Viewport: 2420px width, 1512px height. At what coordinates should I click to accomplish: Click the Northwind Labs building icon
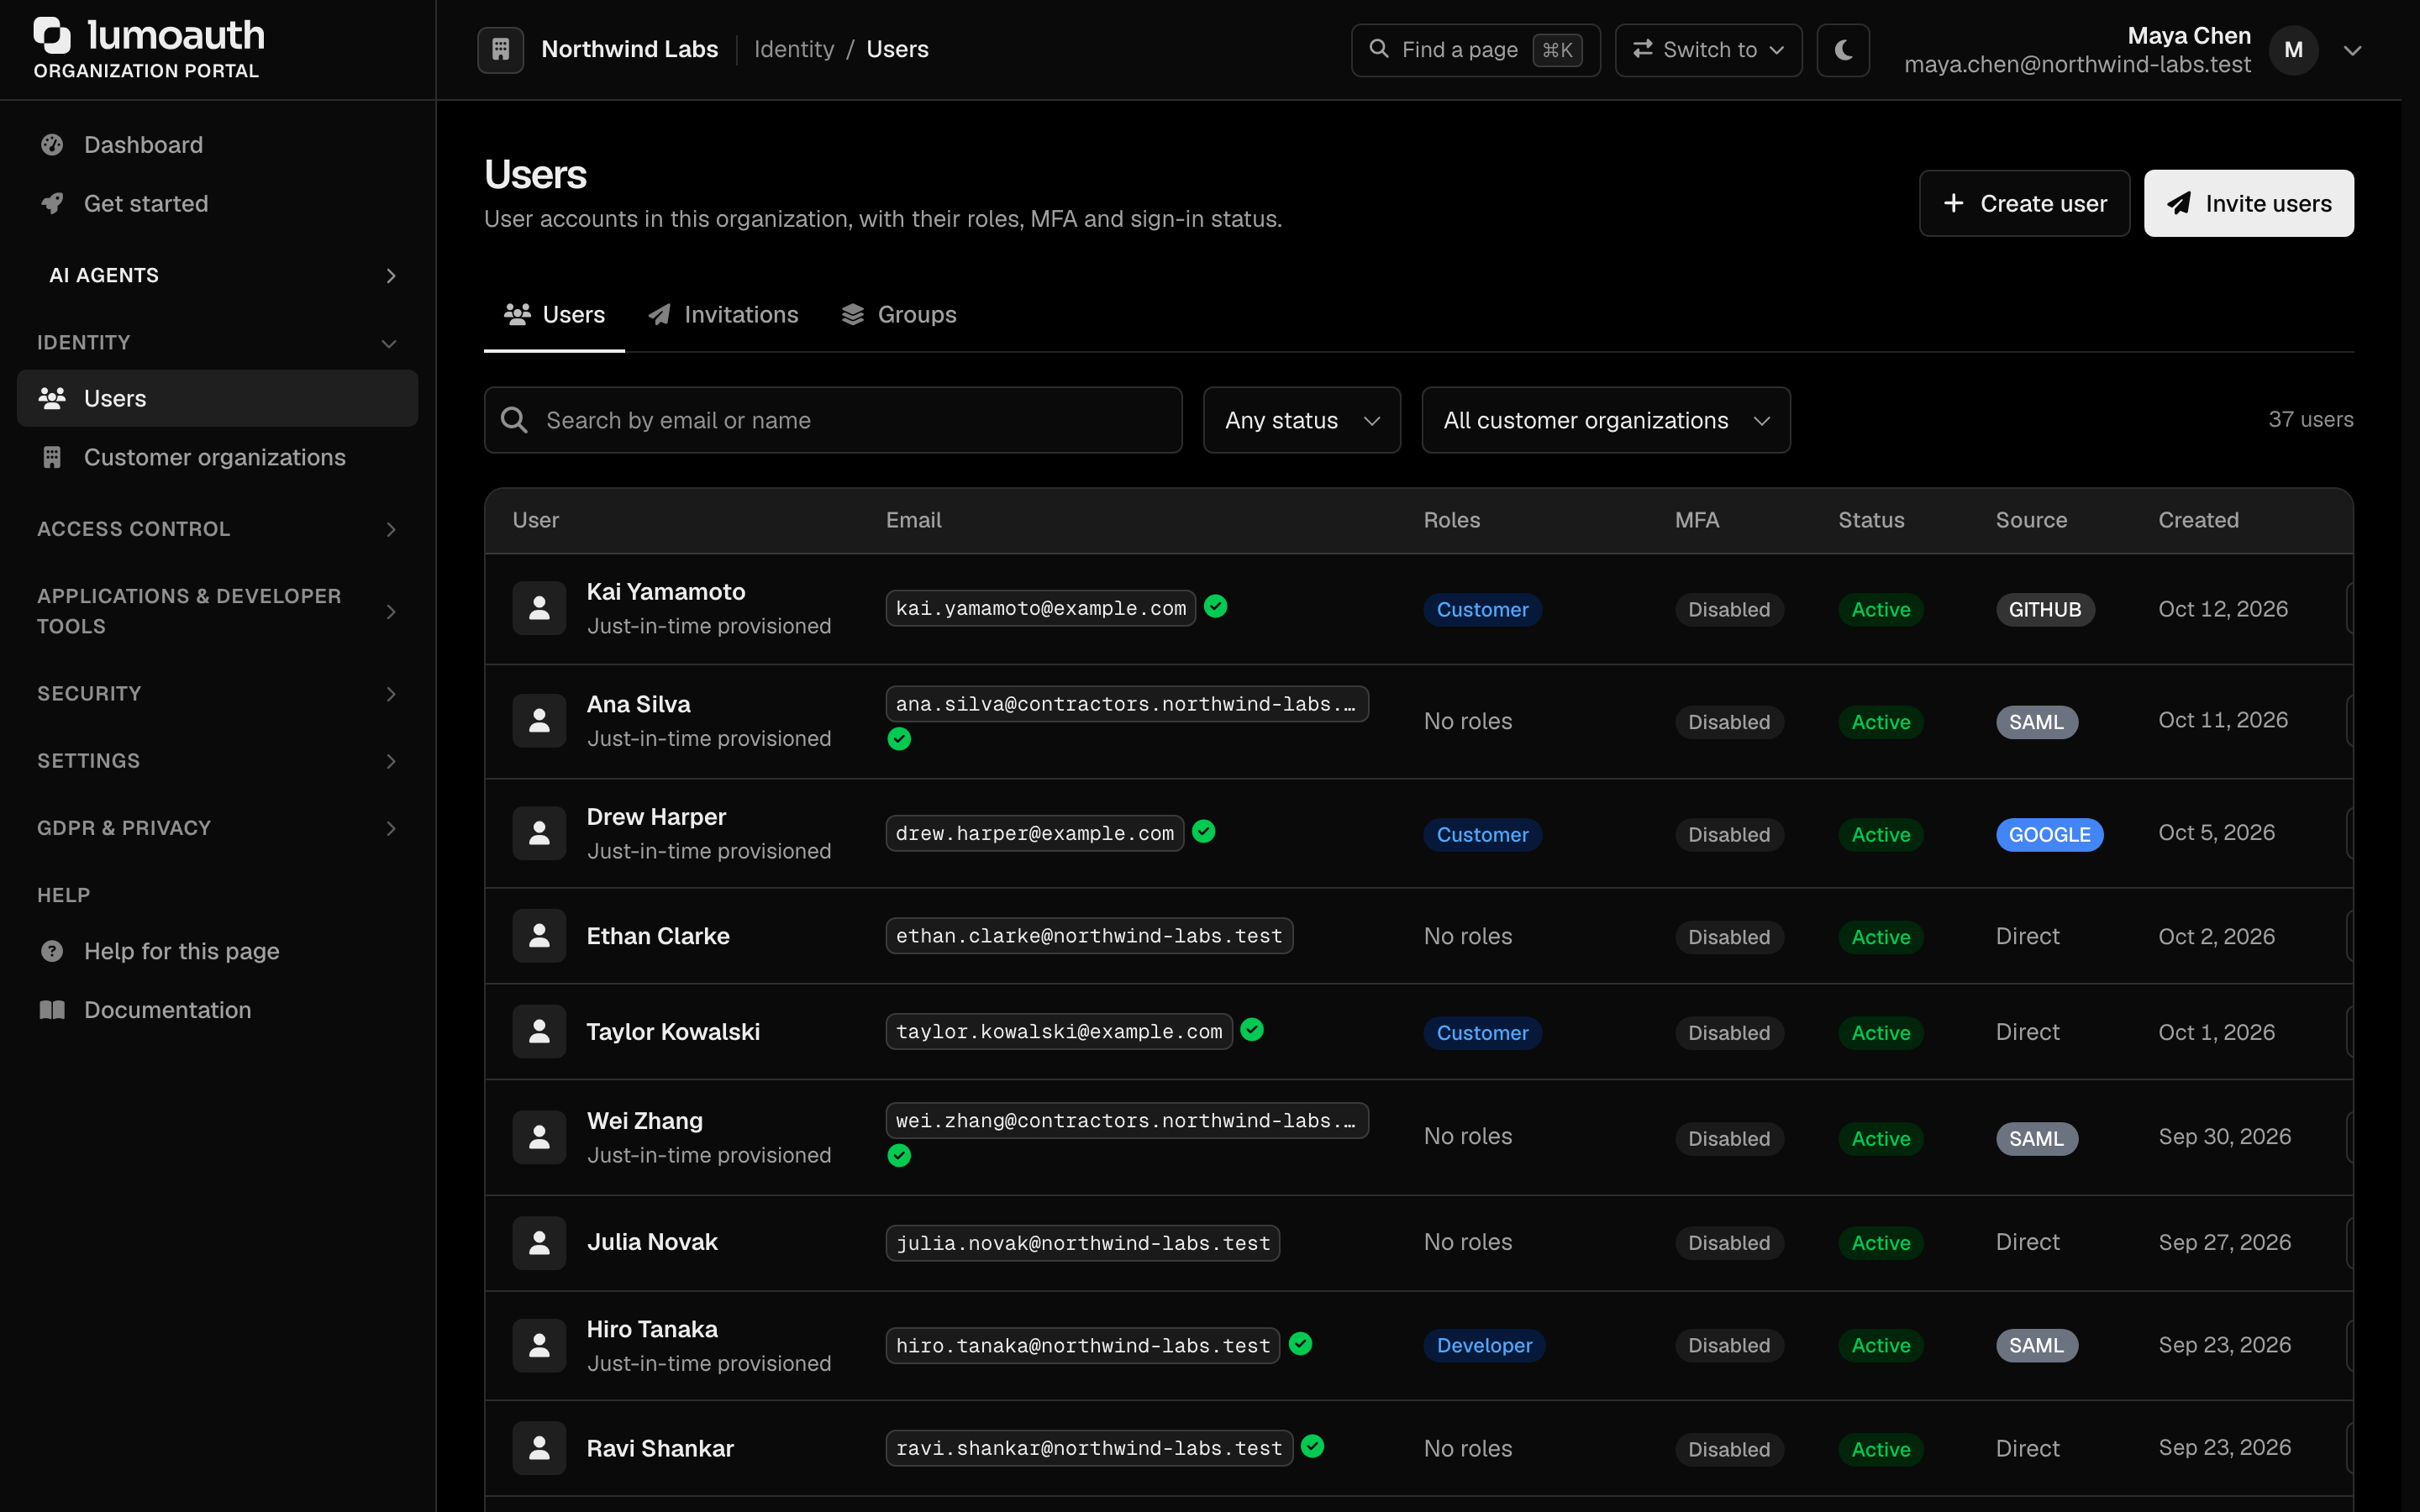(x=500, y=49)
